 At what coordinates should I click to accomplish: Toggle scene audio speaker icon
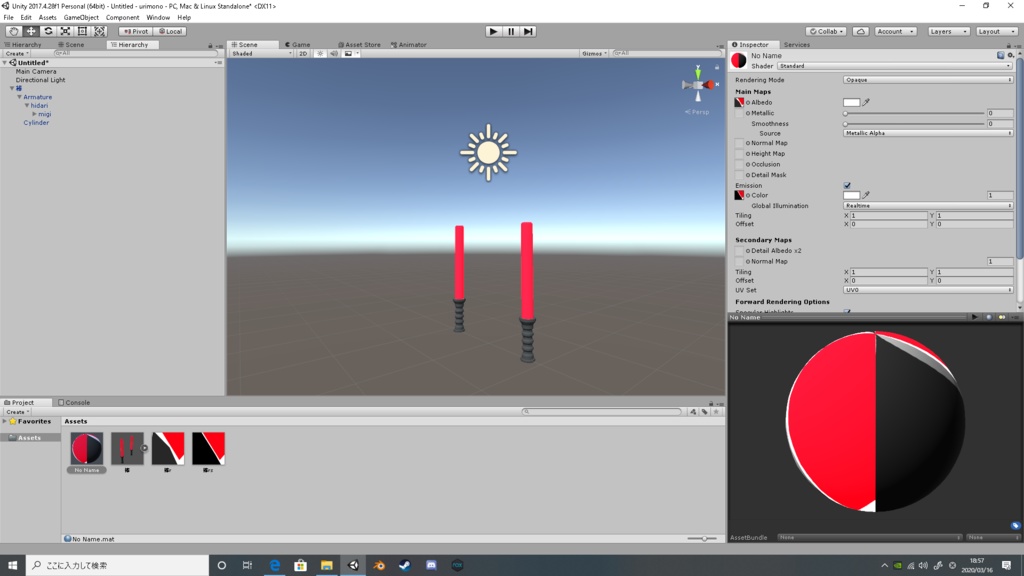(x=334, y=54)
